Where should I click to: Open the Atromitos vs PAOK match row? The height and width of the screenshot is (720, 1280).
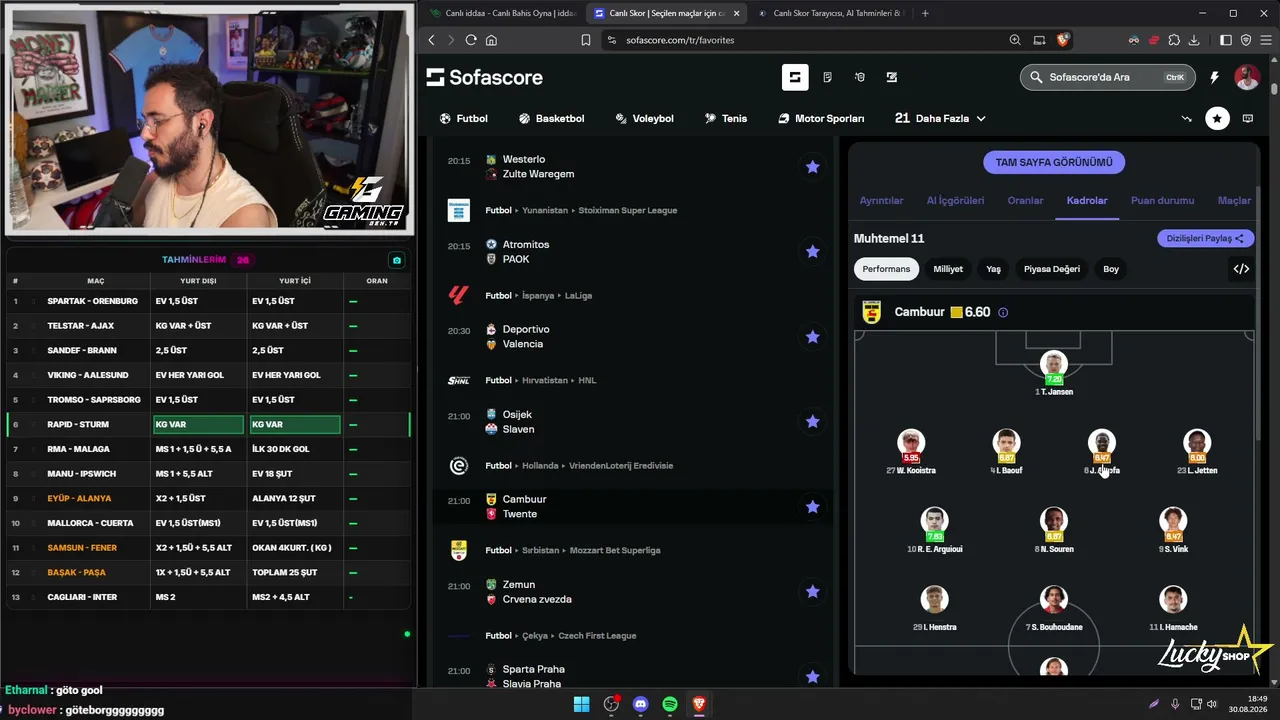coord(633,252)
